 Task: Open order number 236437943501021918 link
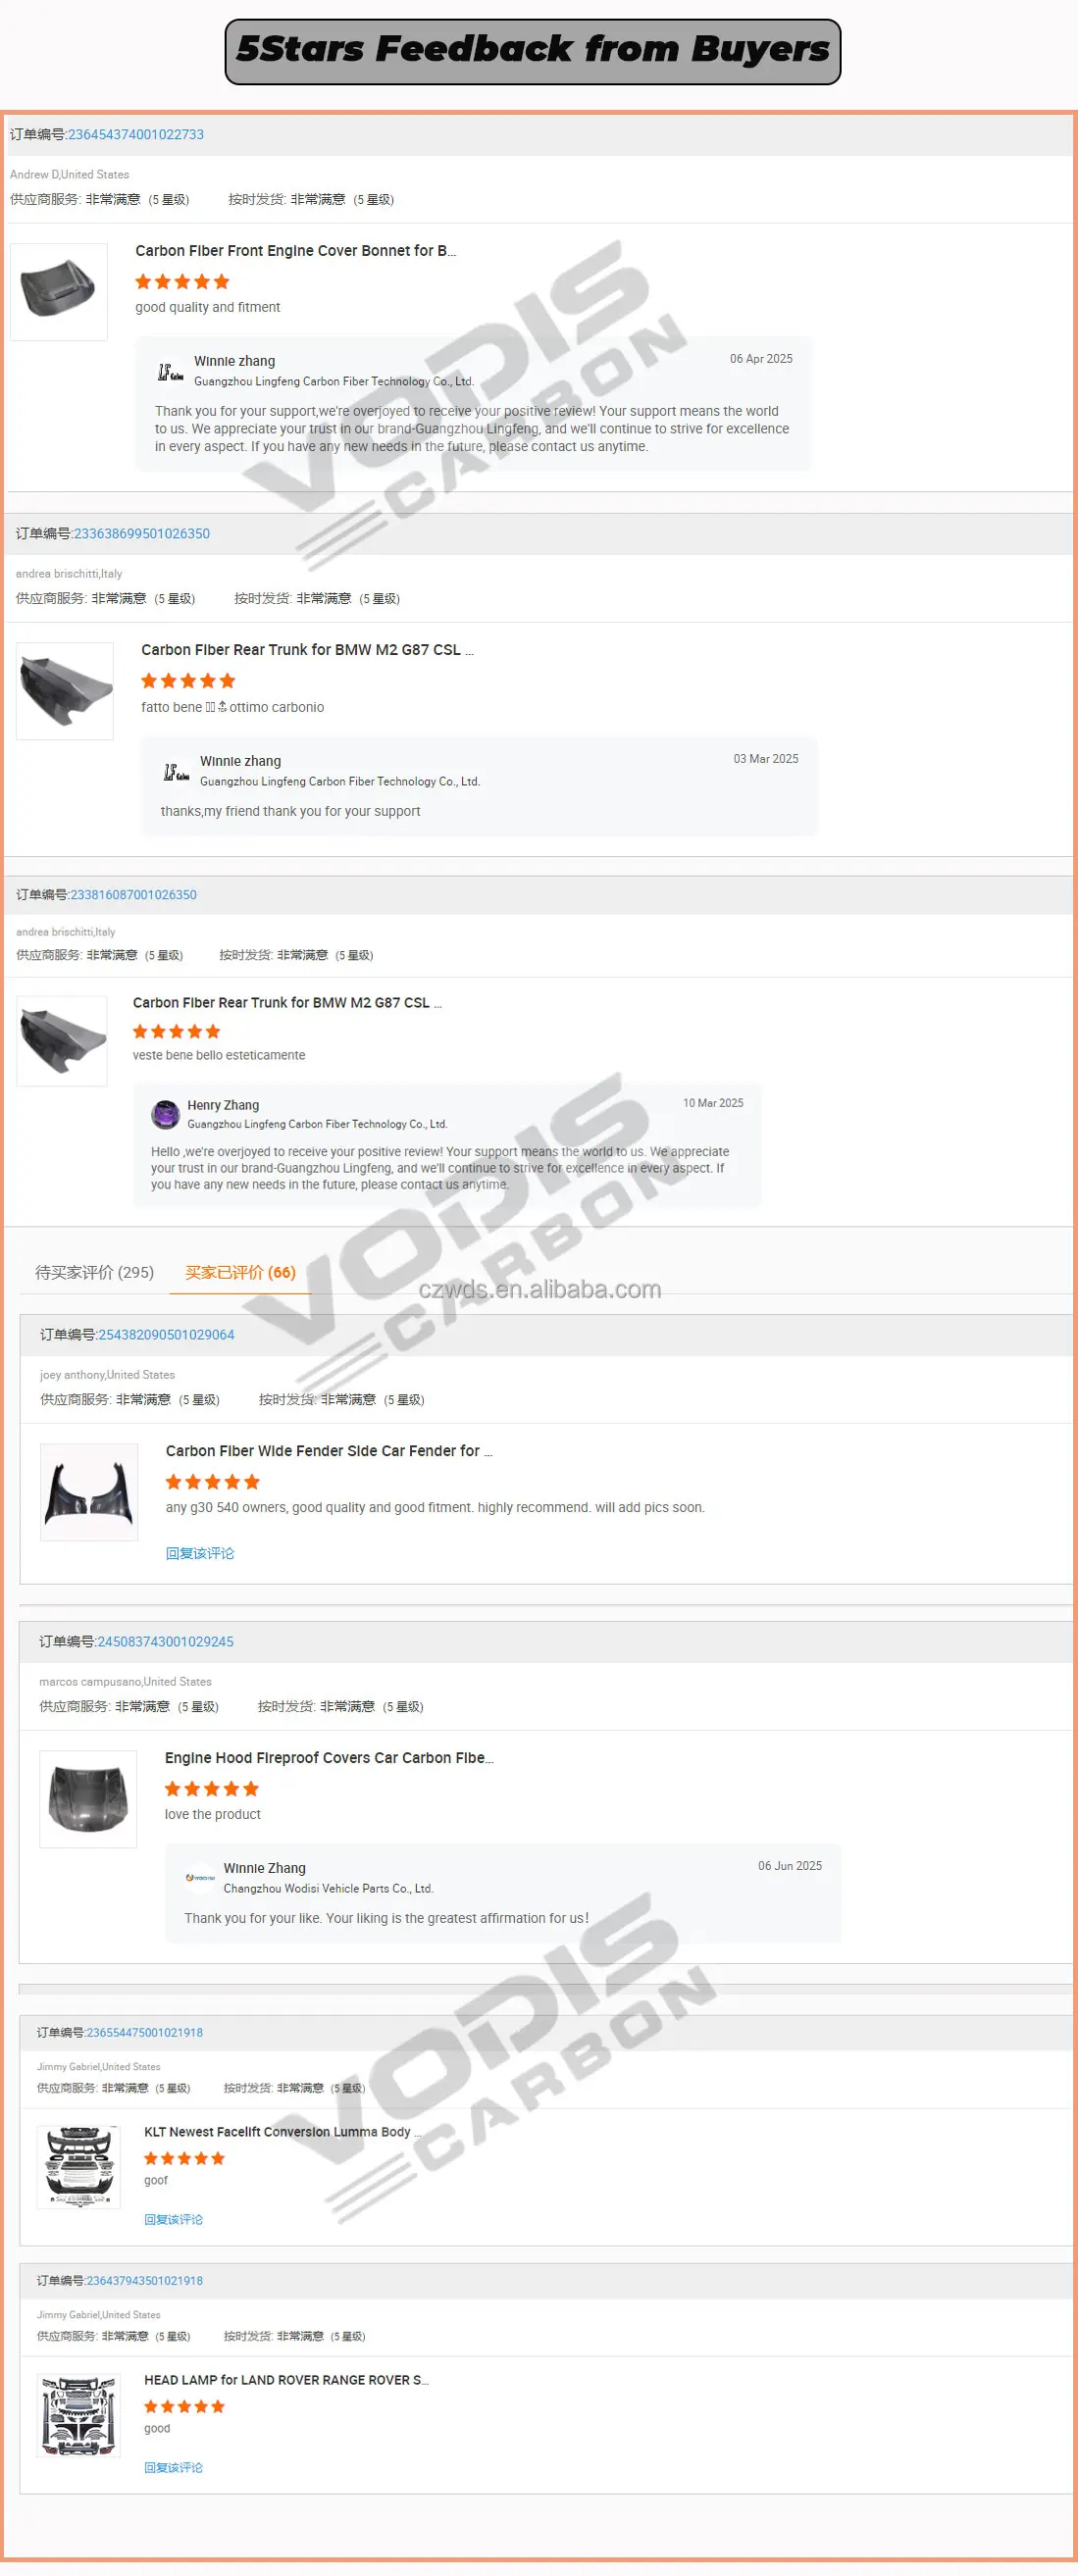[x=145, y=2280]
